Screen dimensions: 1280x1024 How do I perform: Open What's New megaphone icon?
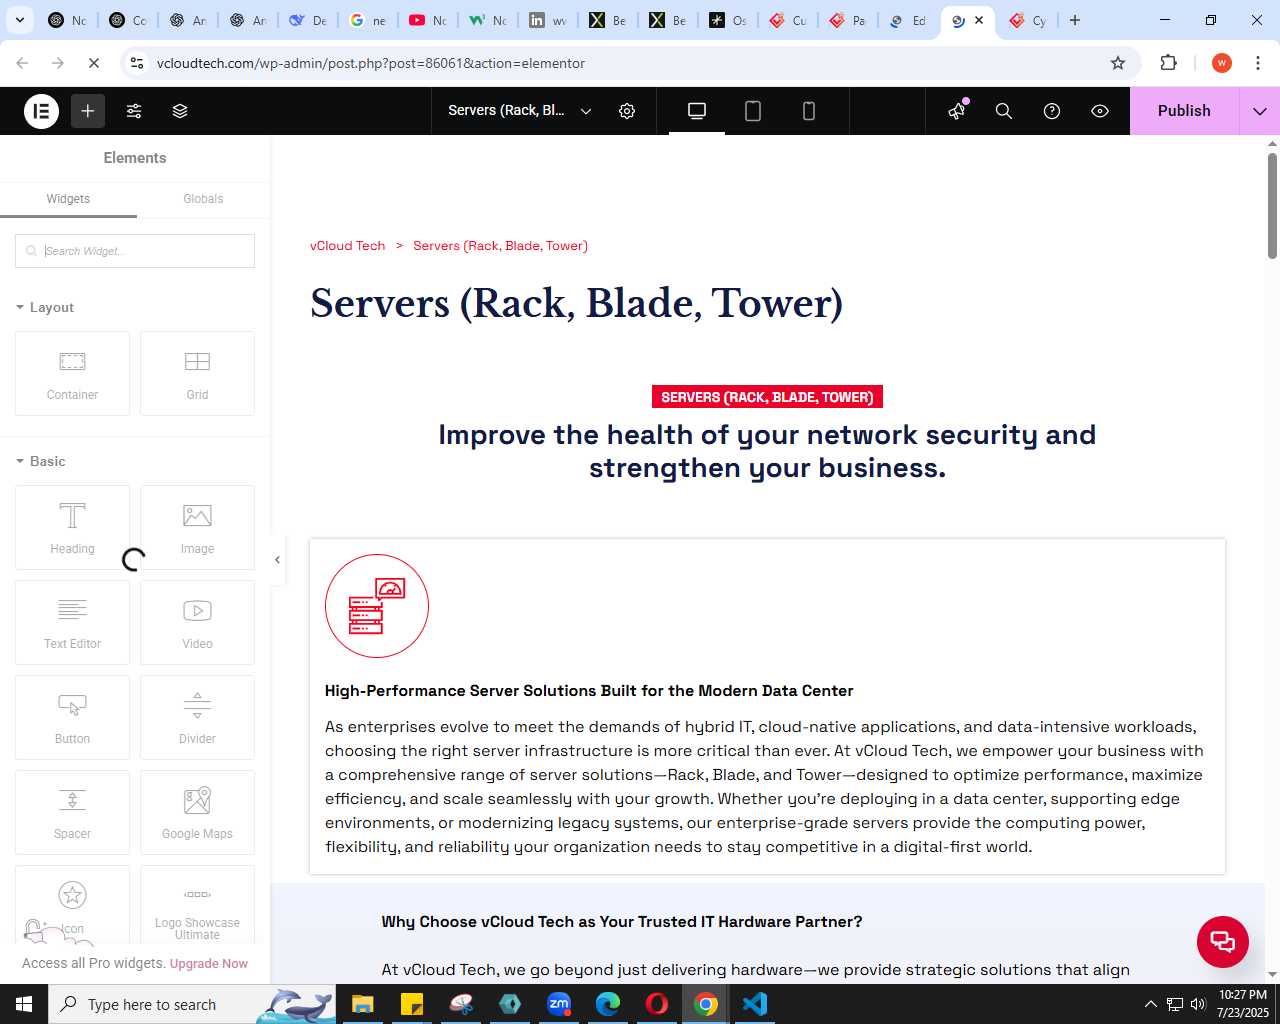958,111
